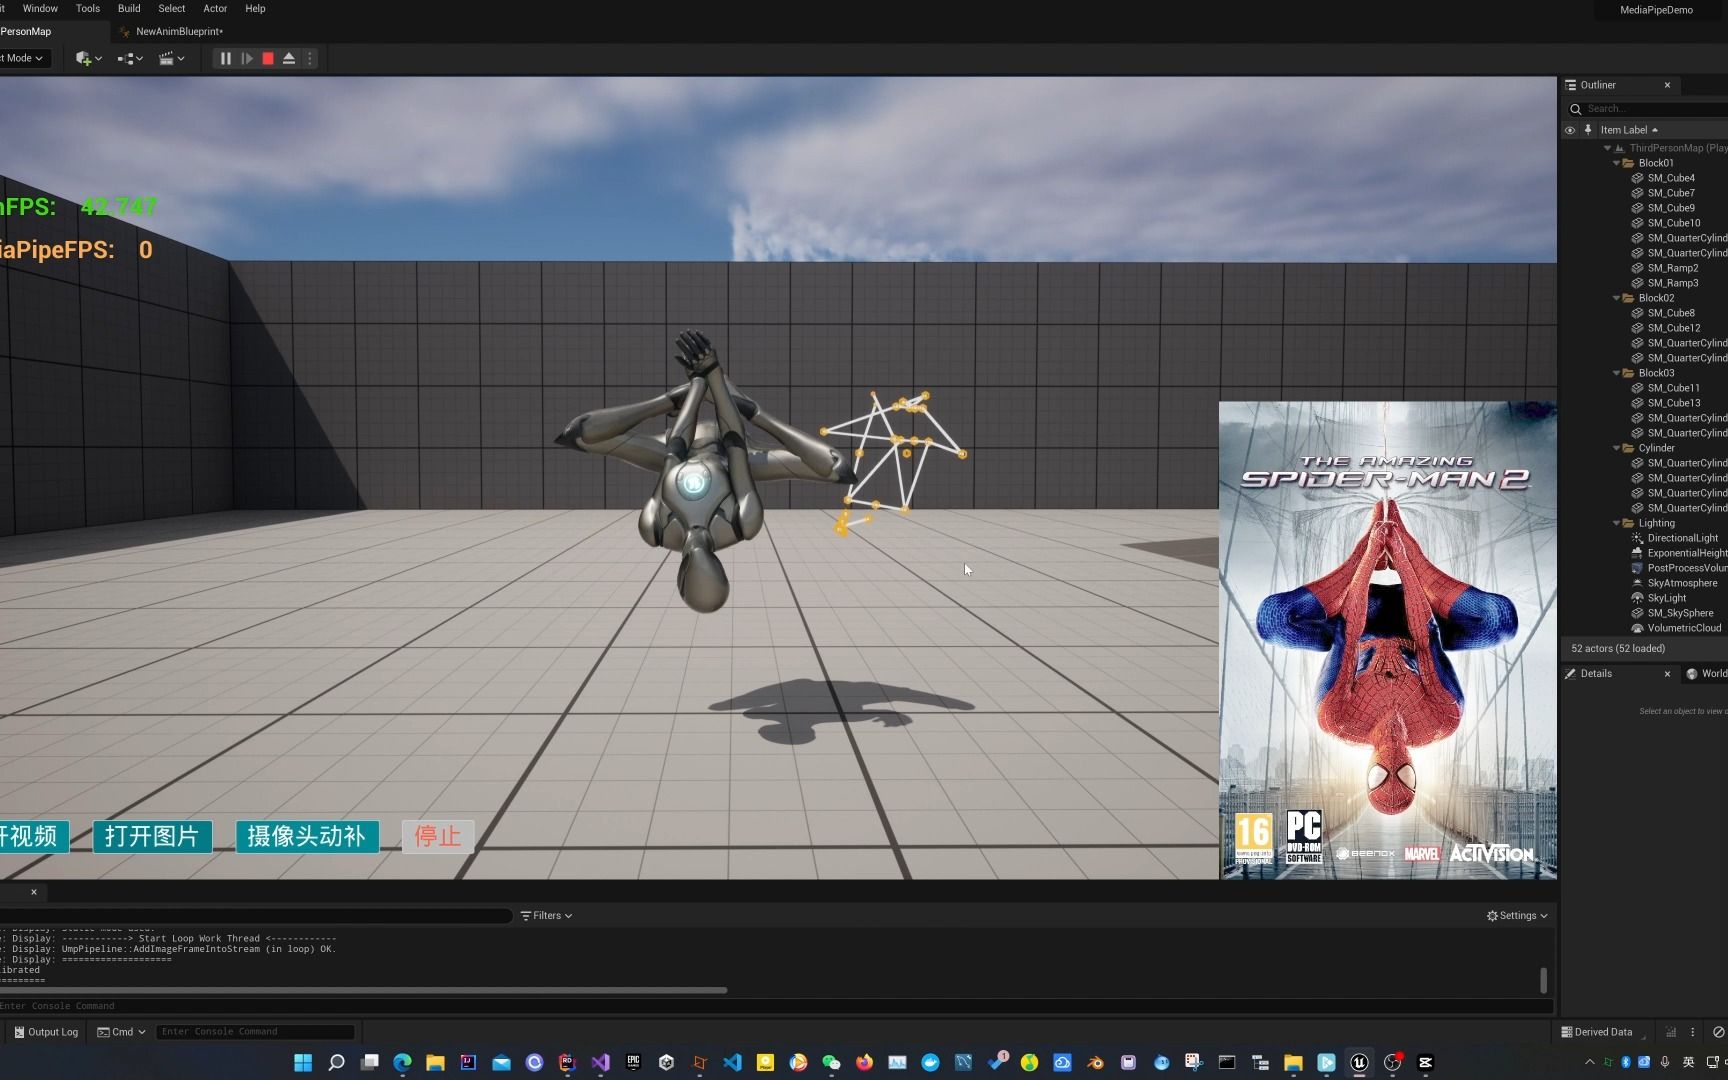Open the Output Log drawer button
Viewport: 1728px width, 1080px height.
point(46,1031)
